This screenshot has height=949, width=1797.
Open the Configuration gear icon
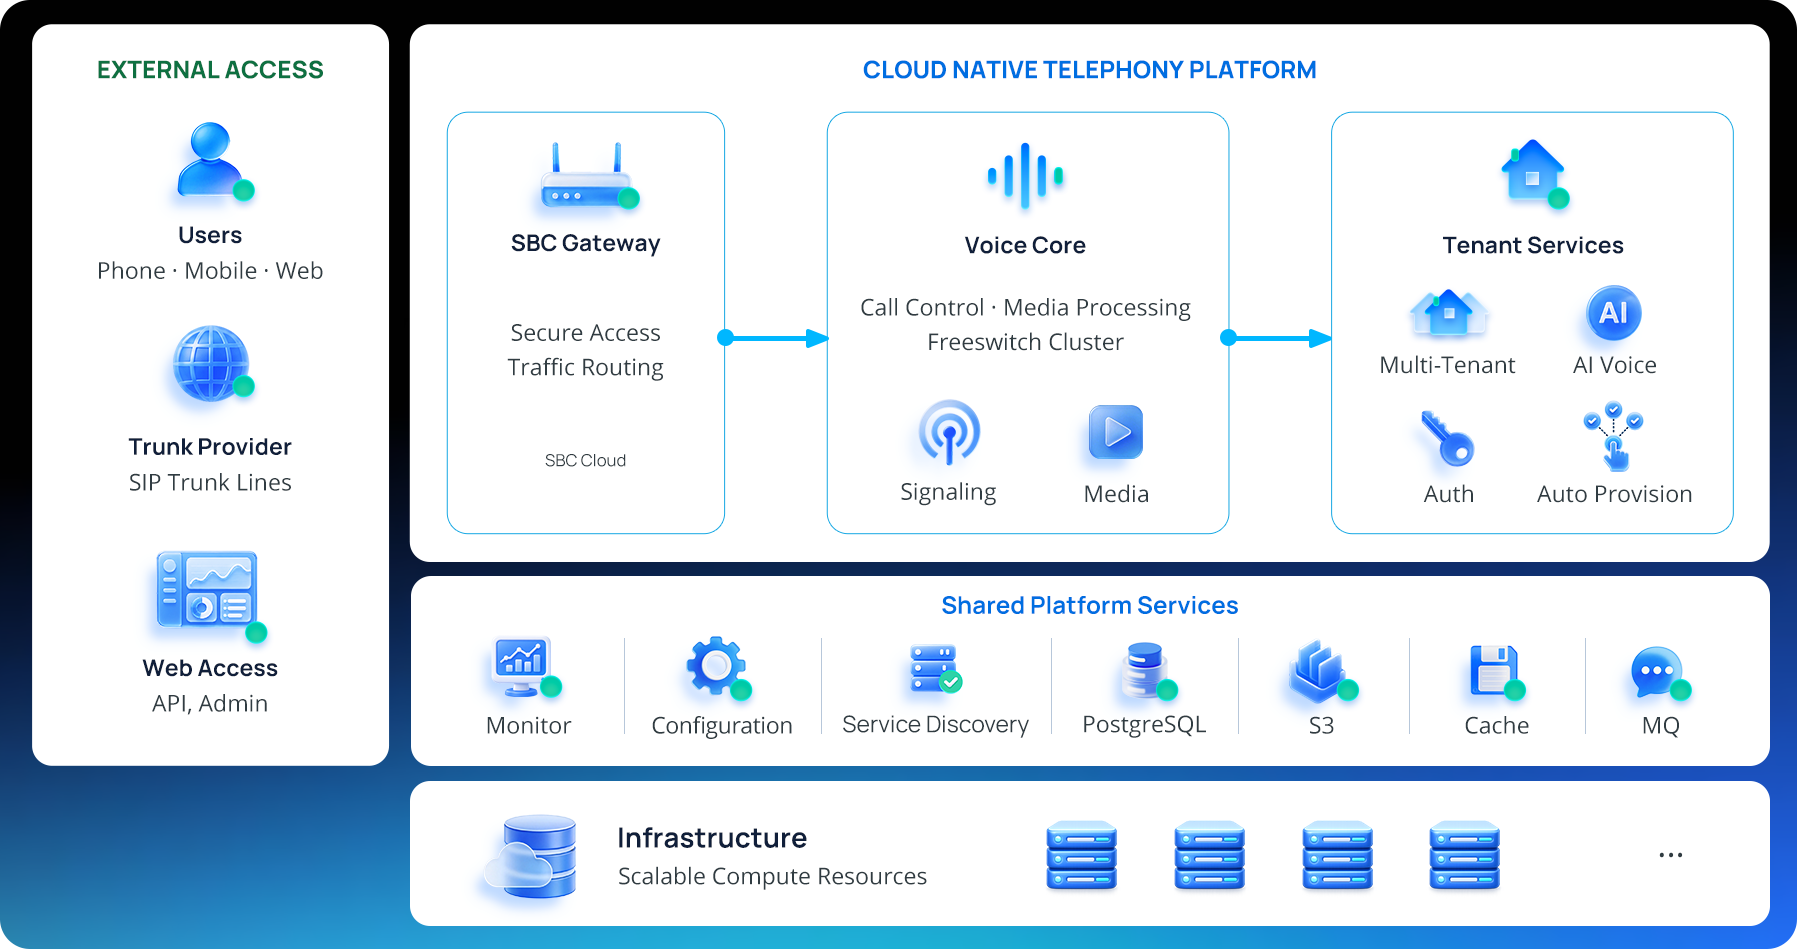coord(718,667)
